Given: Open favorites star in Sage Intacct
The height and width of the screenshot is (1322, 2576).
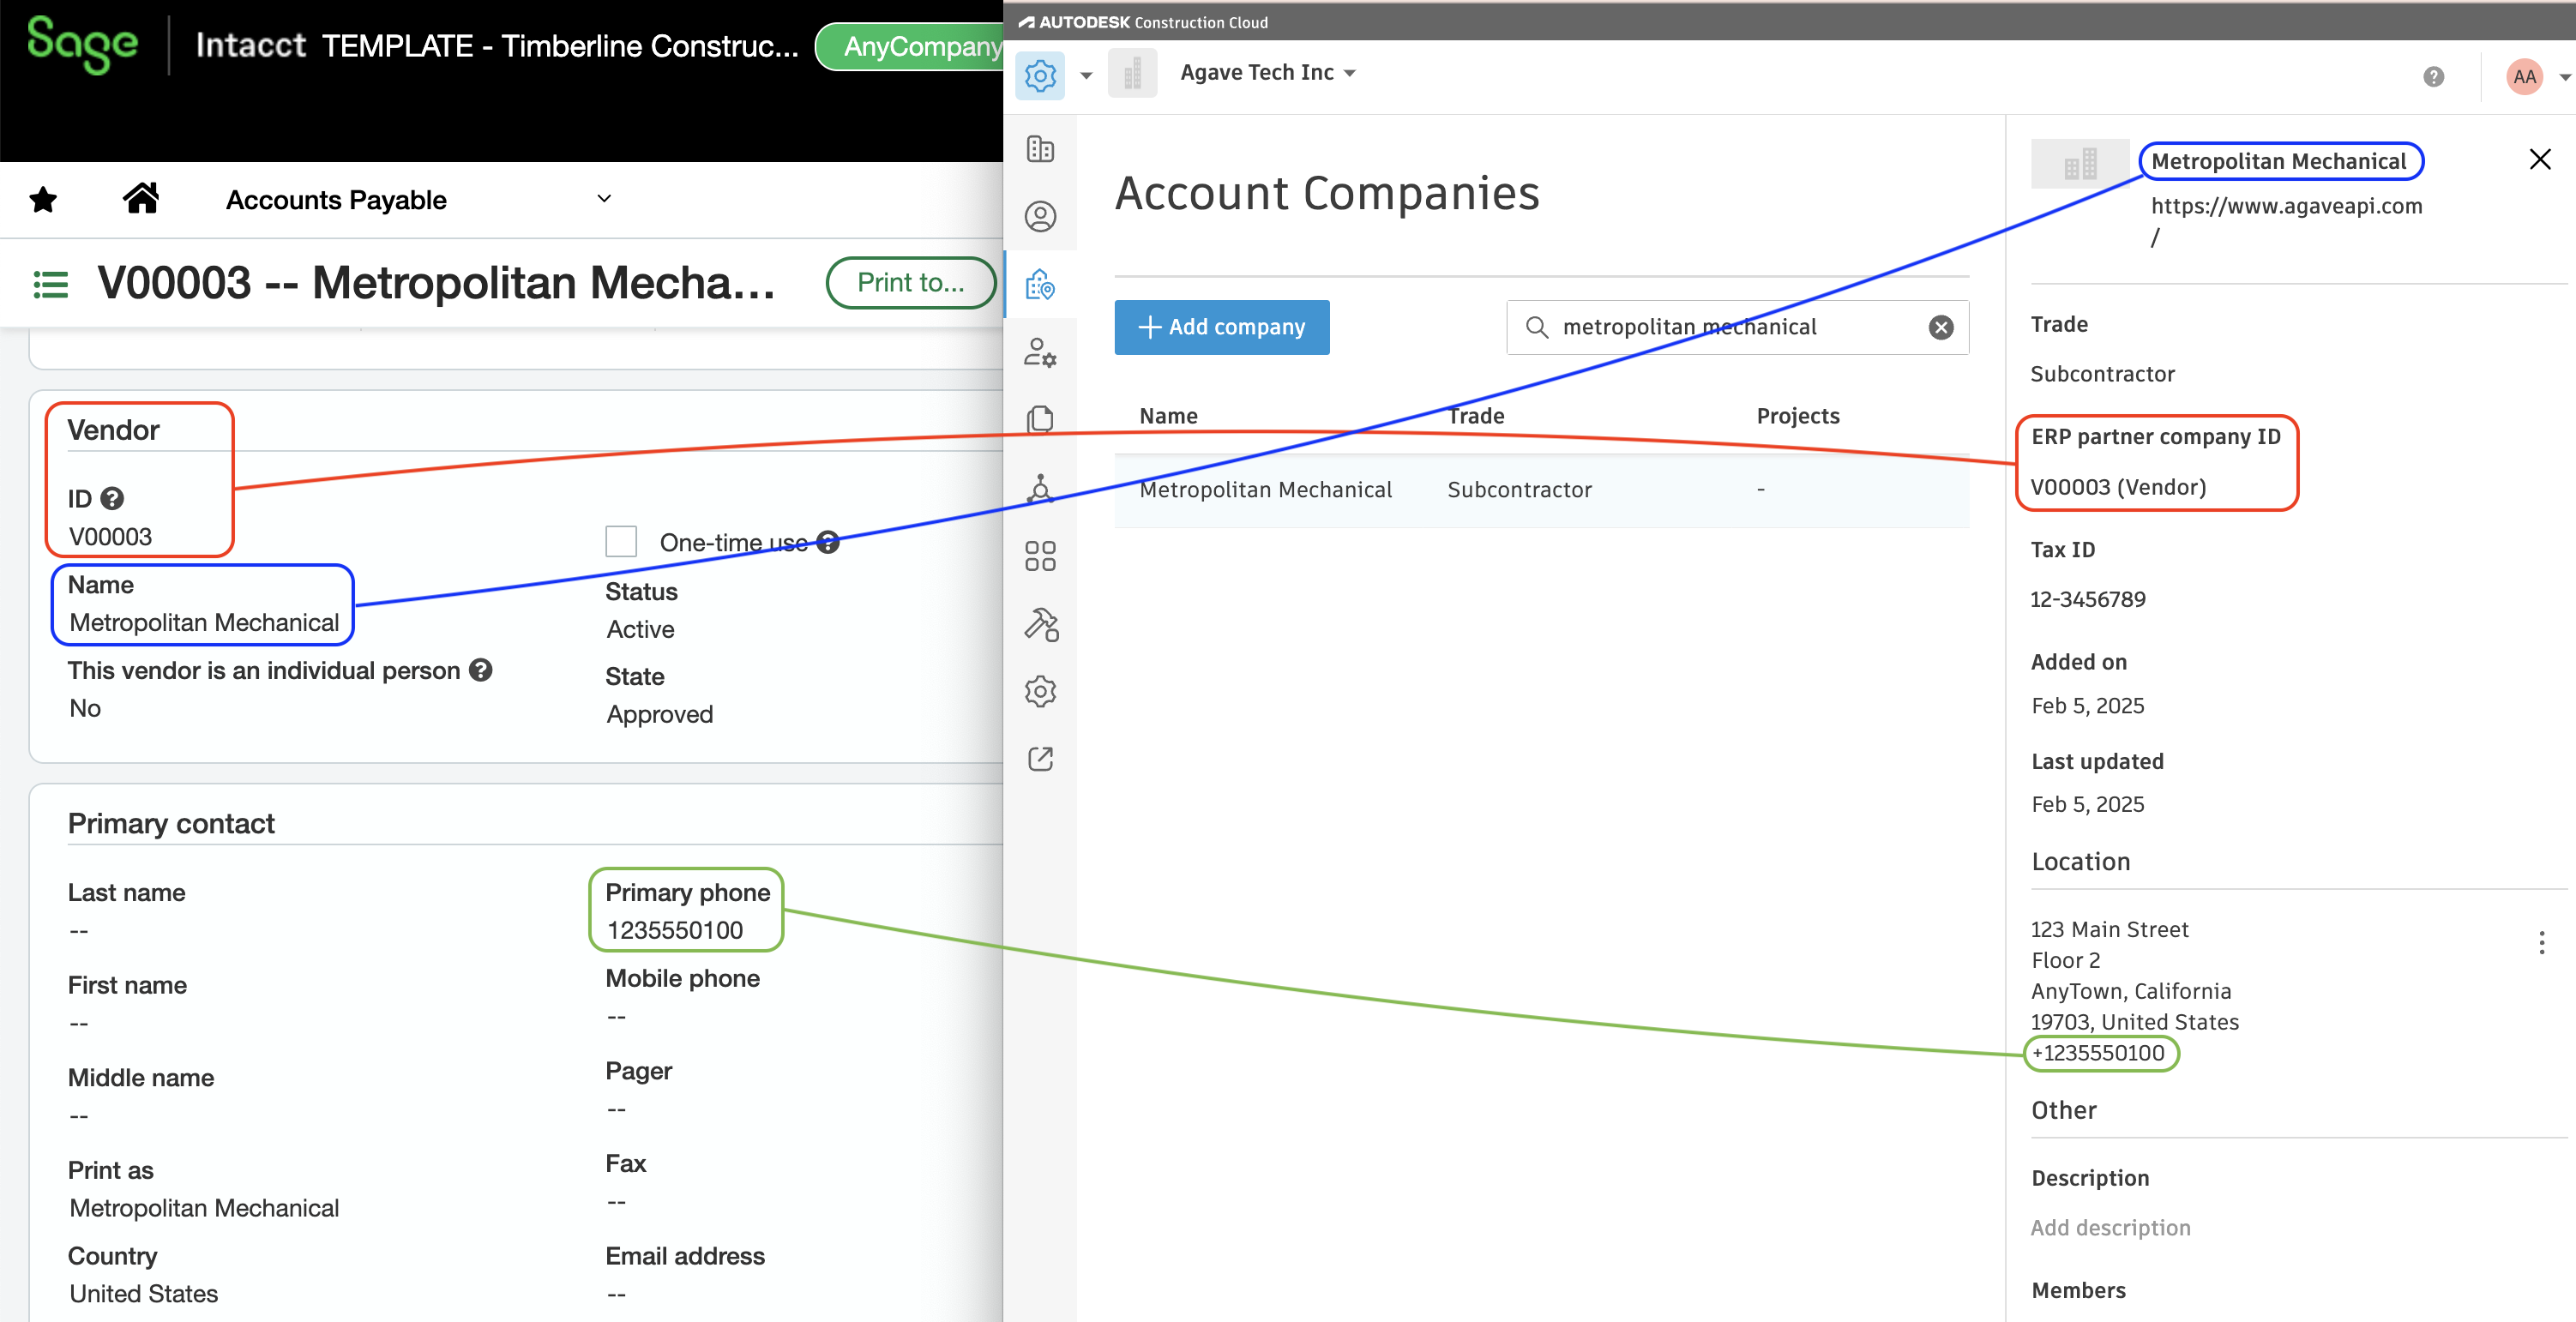Looking at the screenshot, I should tap(43, 200).
